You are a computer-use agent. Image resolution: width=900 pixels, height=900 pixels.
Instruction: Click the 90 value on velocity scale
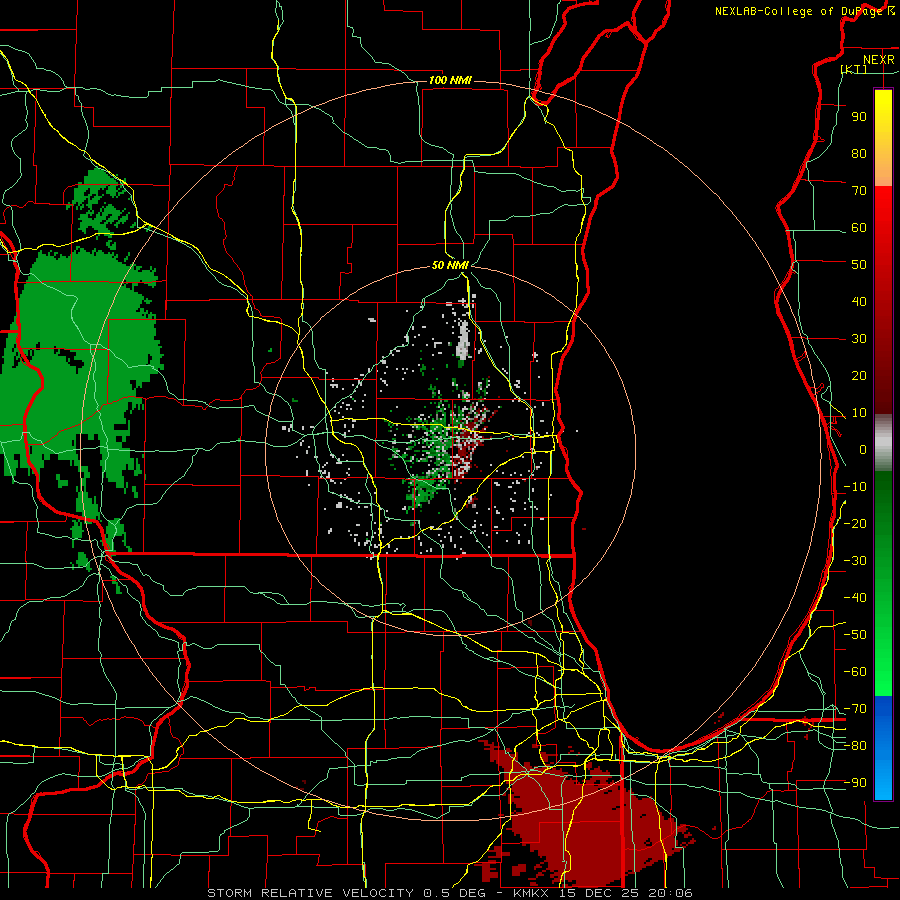point(859,117)
